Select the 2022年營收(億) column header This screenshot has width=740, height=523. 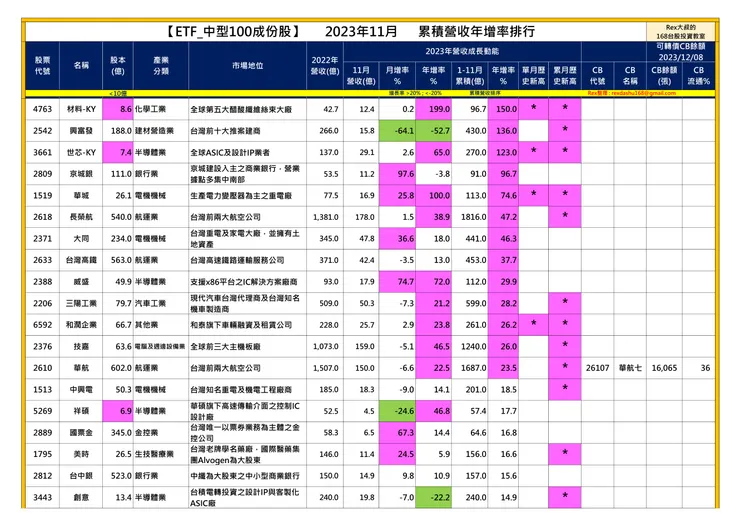(325, 66)
